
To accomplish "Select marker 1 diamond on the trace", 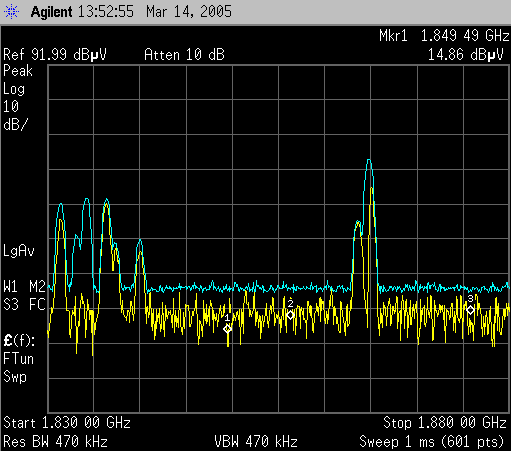I will (x=228, y=329).
